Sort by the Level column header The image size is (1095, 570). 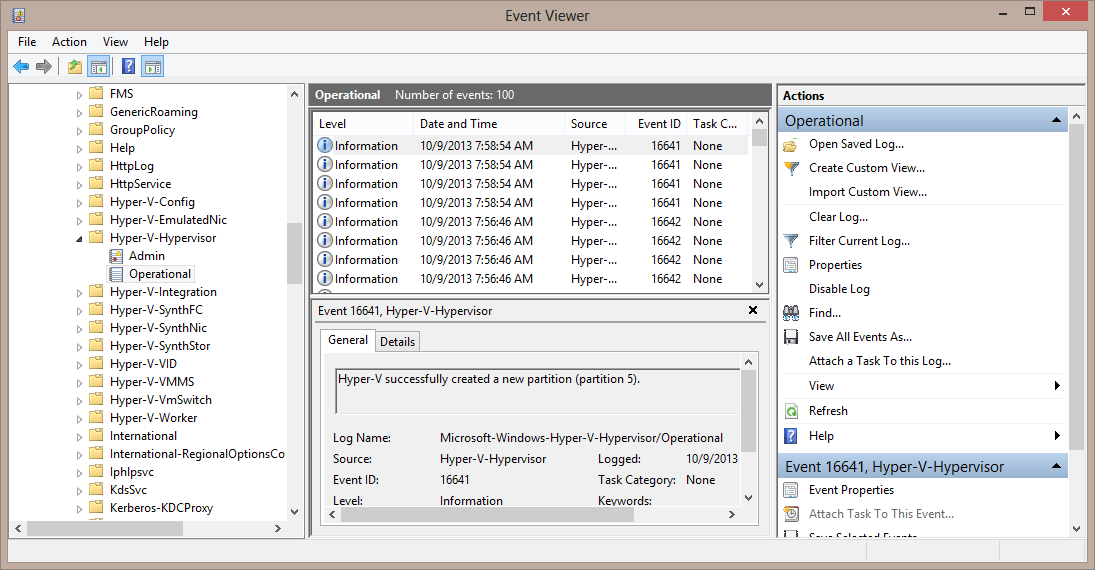[363, 124]
